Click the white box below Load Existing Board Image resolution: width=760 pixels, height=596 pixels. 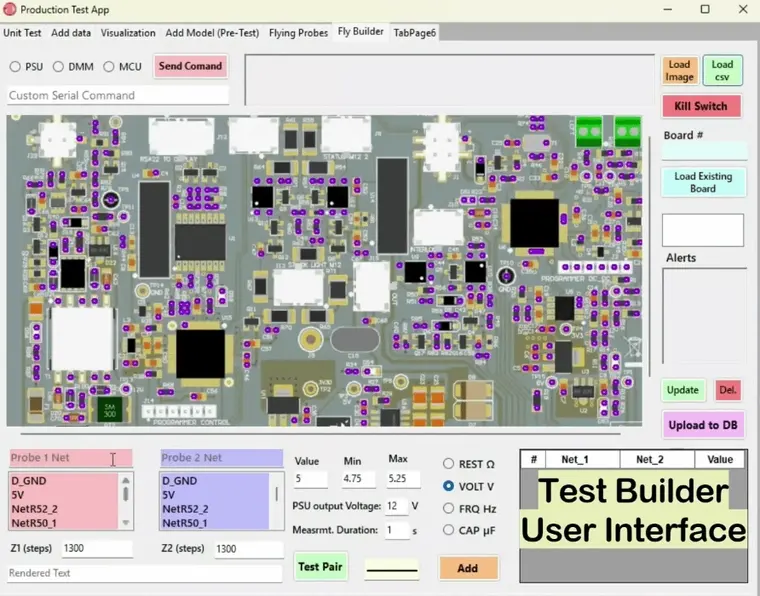(703, 230)
